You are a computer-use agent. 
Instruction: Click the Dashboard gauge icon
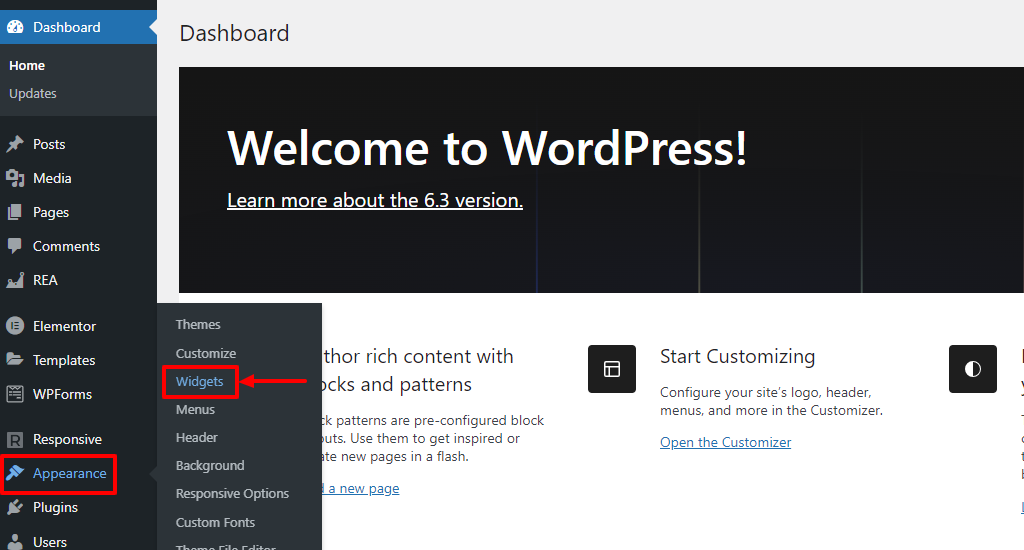tap(15, 27)
